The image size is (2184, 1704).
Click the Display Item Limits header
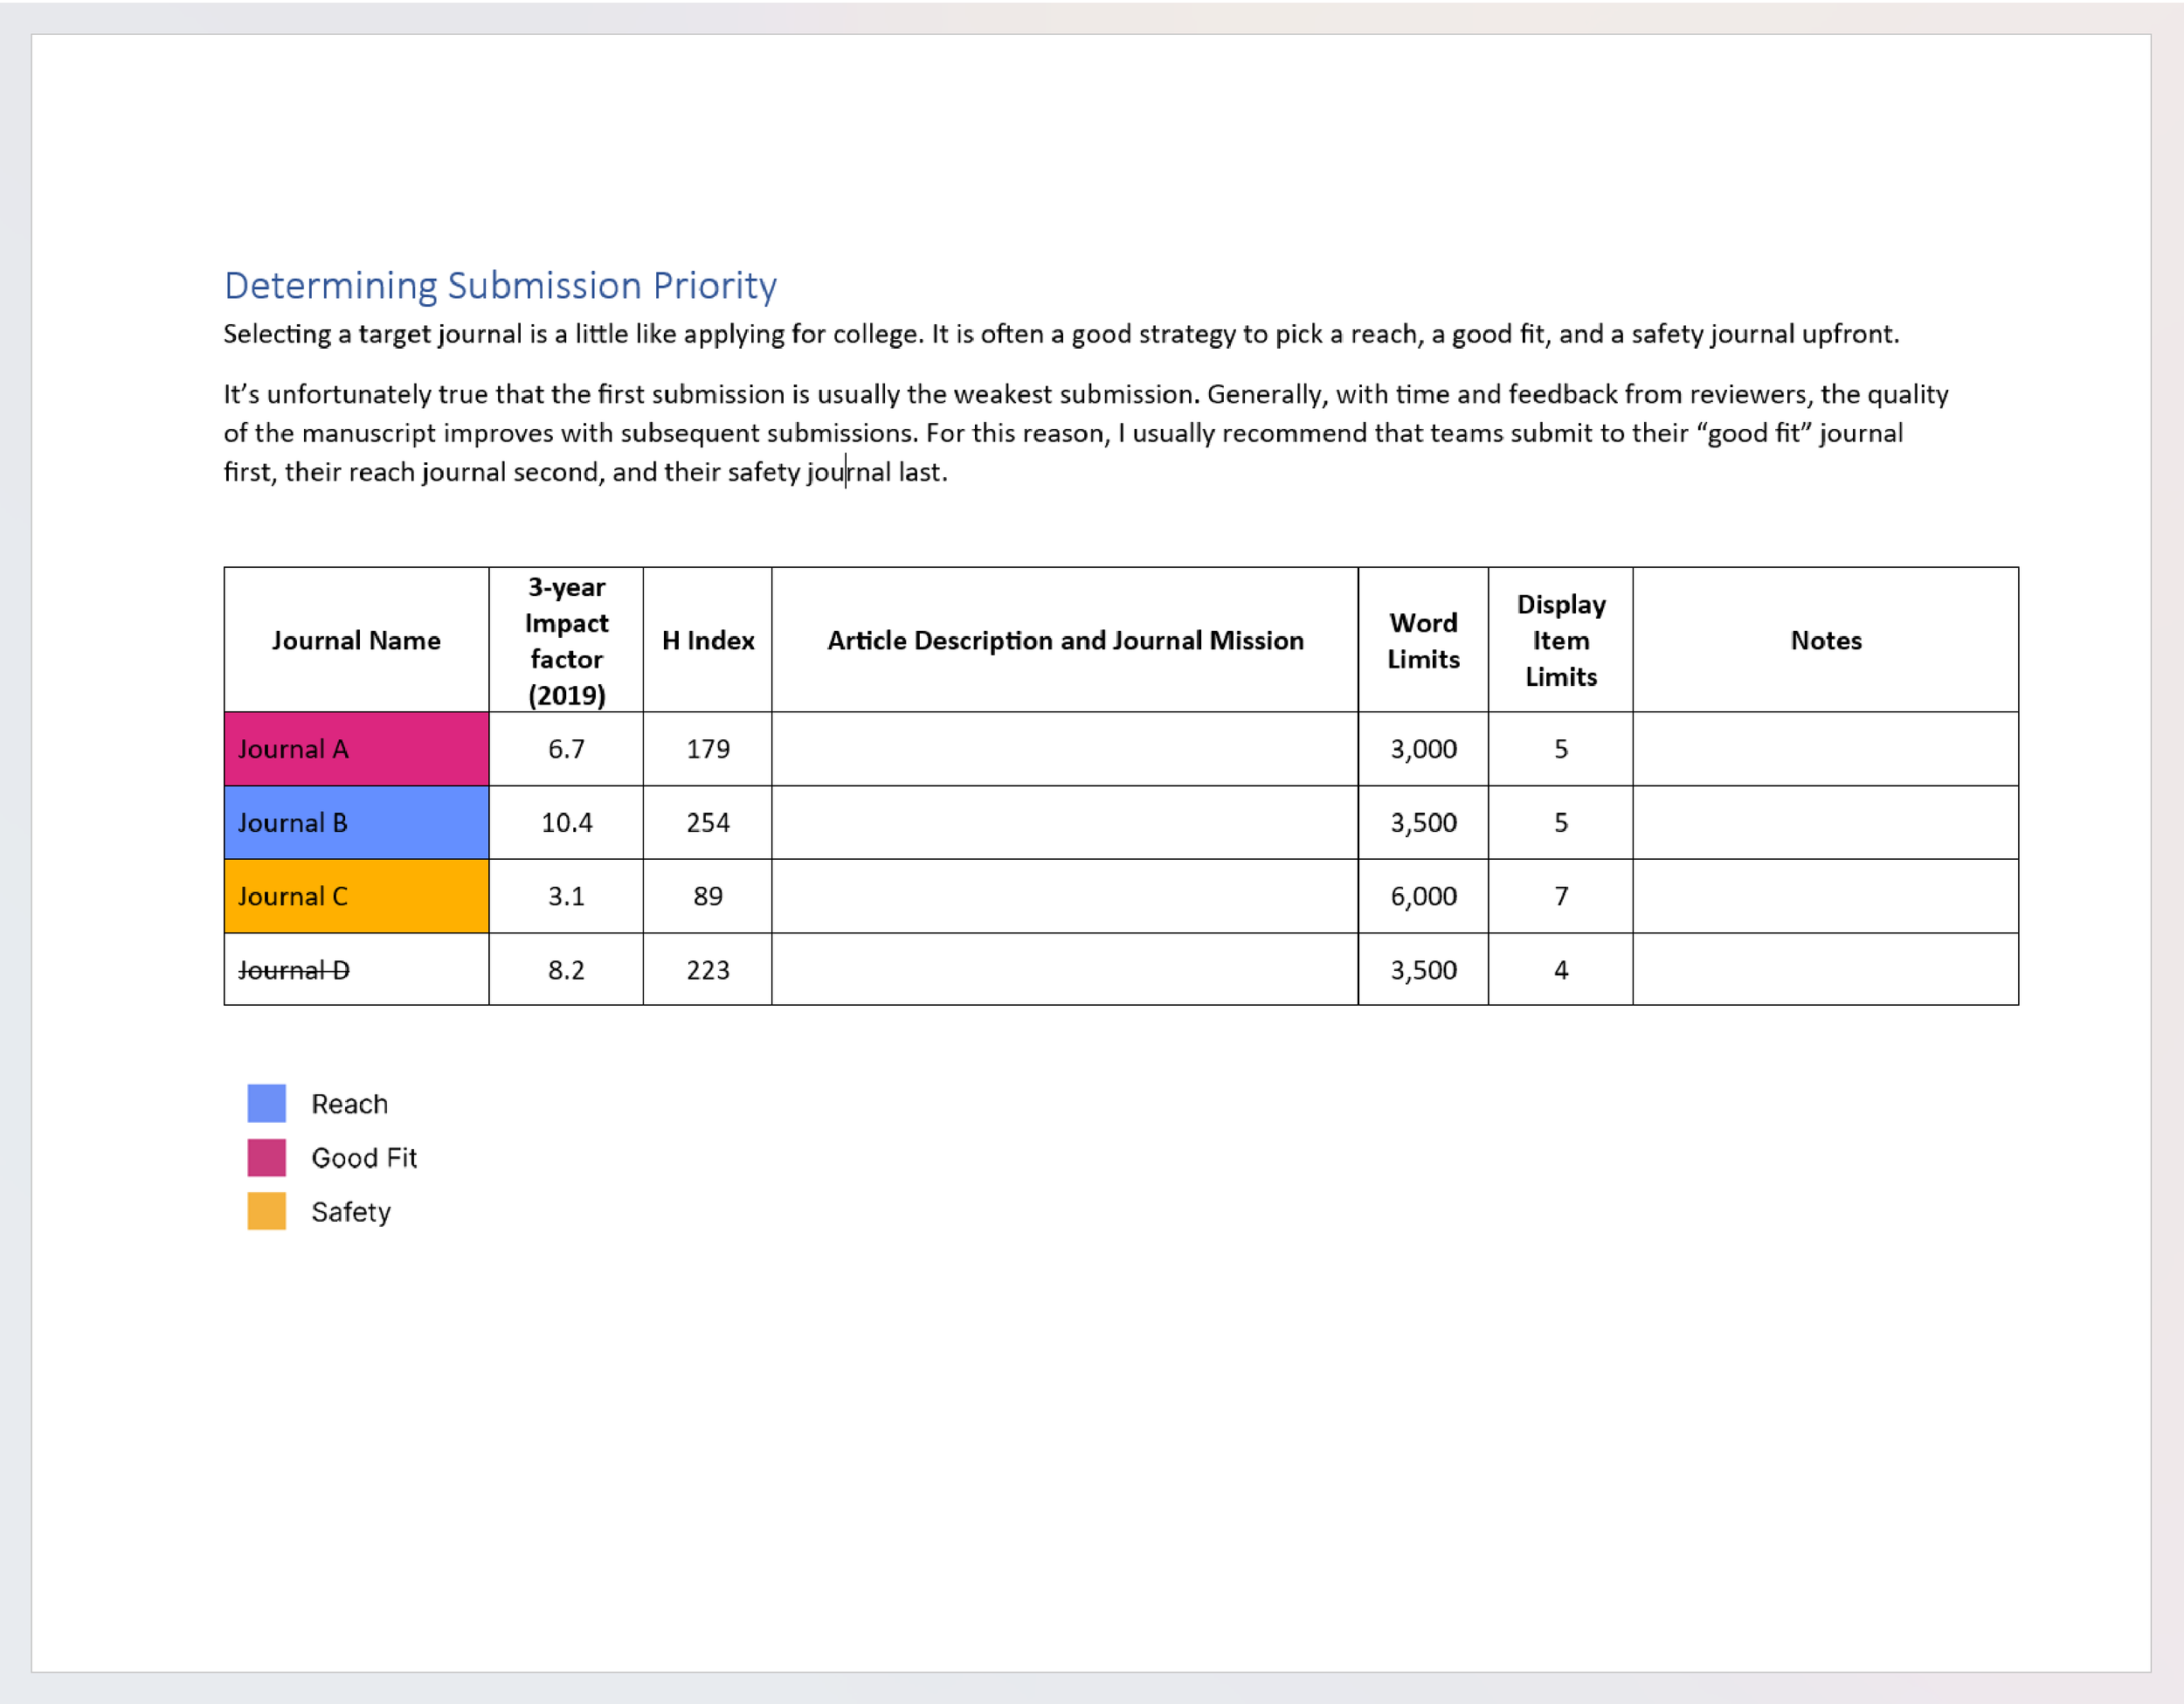coord(1560,640)
